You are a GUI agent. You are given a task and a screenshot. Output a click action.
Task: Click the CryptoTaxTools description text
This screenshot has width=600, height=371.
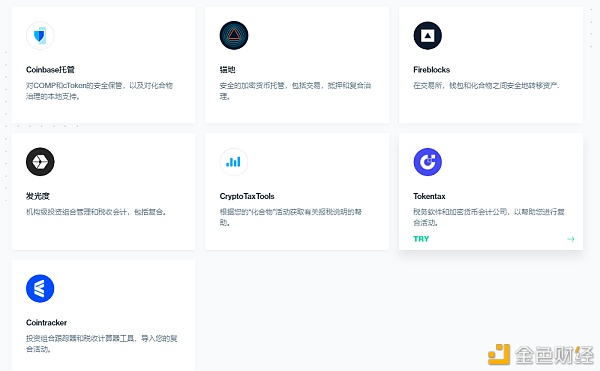tap(291, 217)
